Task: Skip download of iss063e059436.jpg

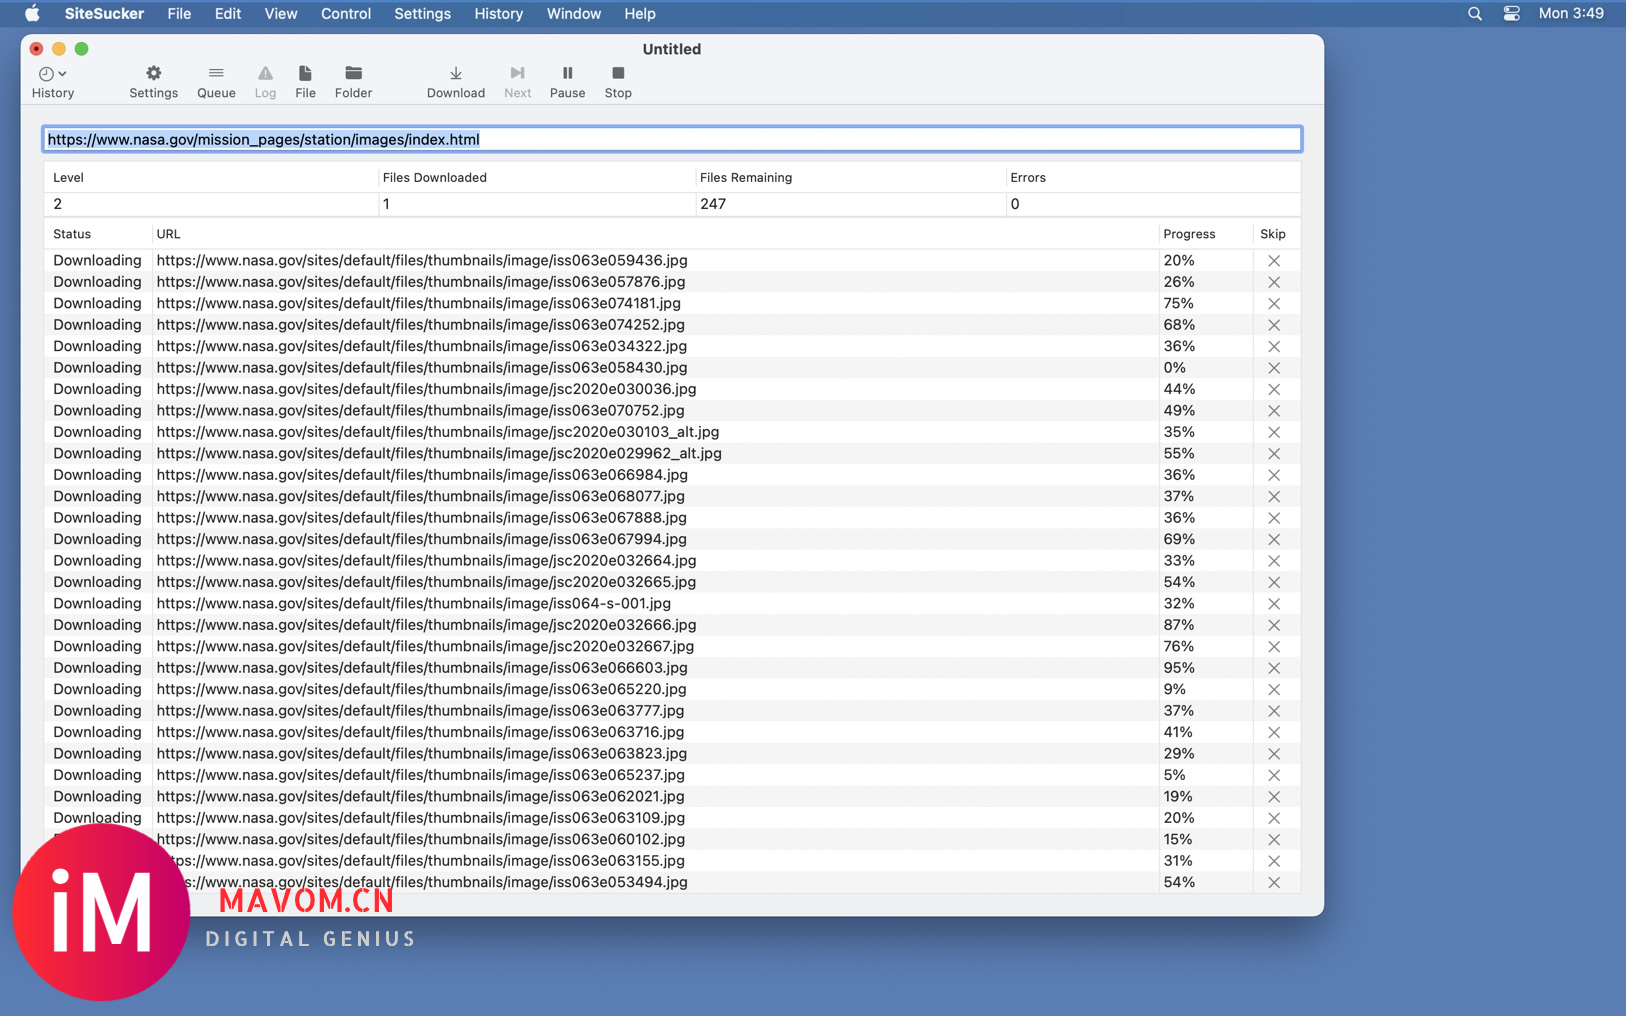Action: tap(1273, 261)
